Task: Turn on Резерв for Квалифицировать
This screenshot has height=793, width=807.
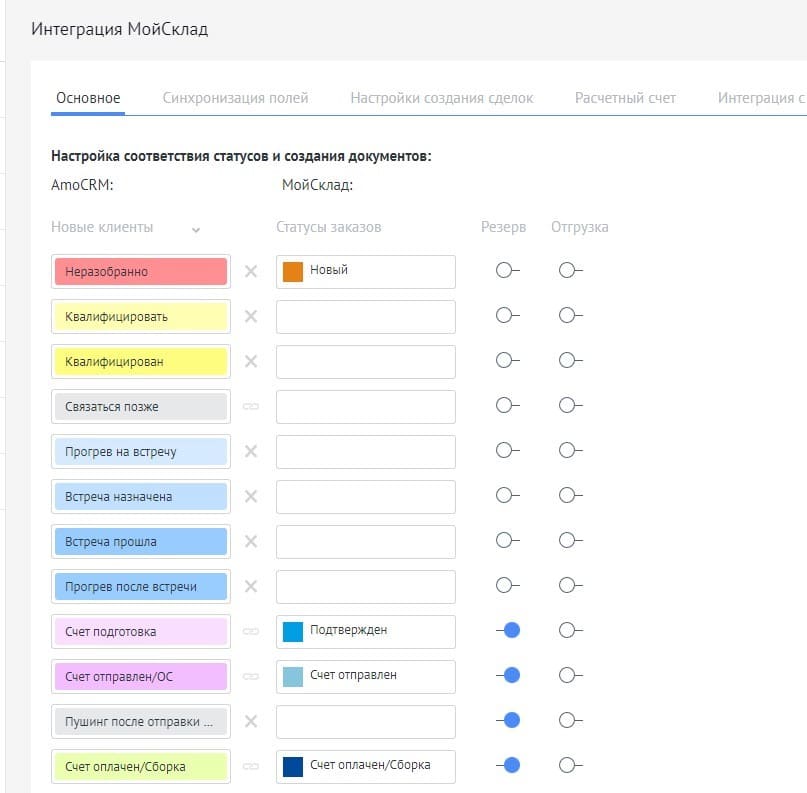Action: pyautogui.click(x=507, y=315)
